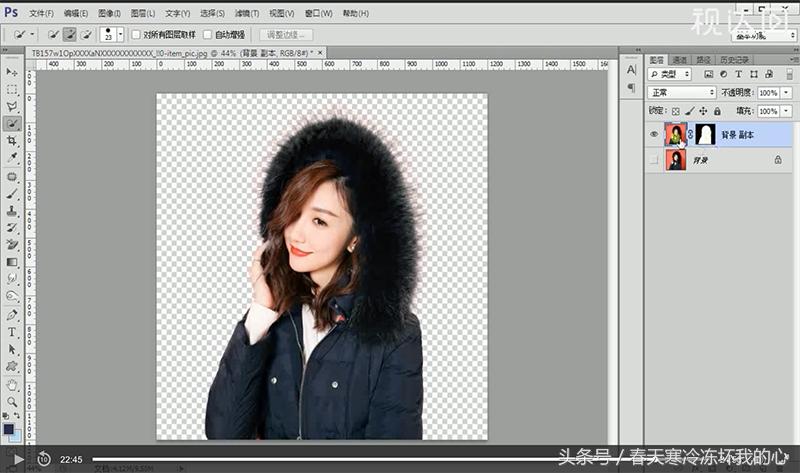Select the Crop tool
The image size is (800, 473).
point(12,141)
